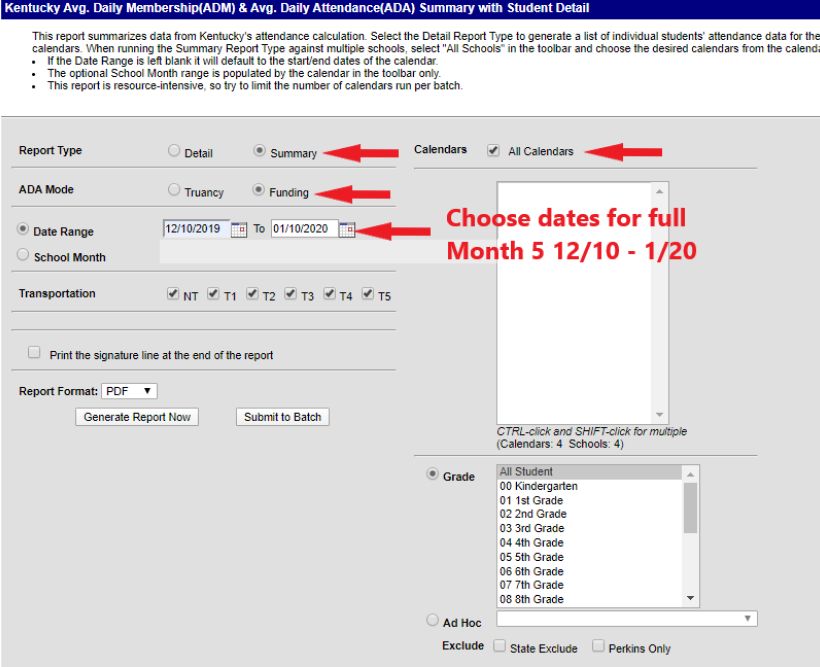The width and height of the screenshot is (820, 667).
Task: Select the School Month radio option
Action: (x=23, y=256)
